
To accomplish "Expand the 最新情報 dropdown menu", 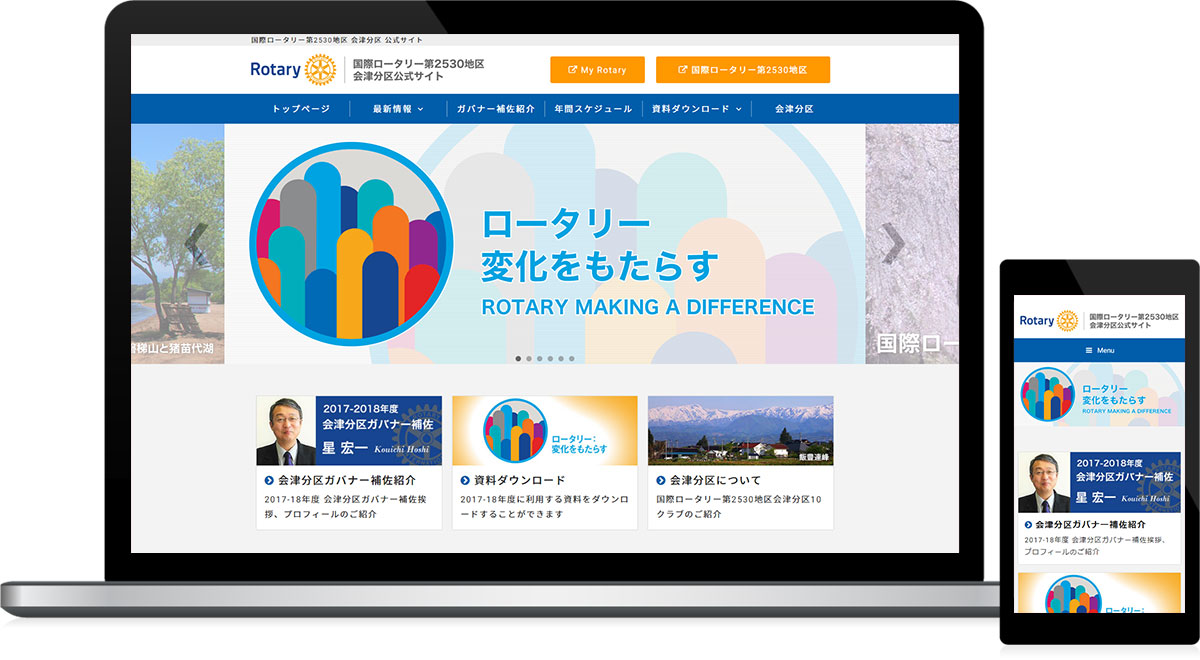I will point(396,108).
